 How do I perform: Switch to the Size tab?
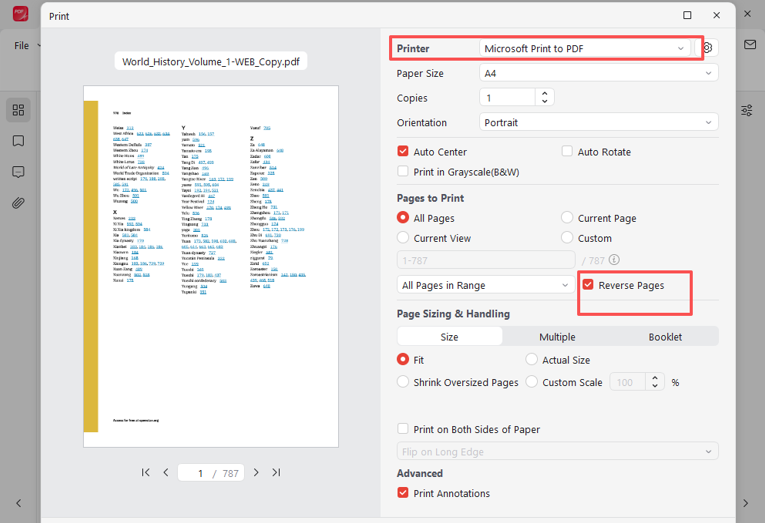[x=449, y=337]
